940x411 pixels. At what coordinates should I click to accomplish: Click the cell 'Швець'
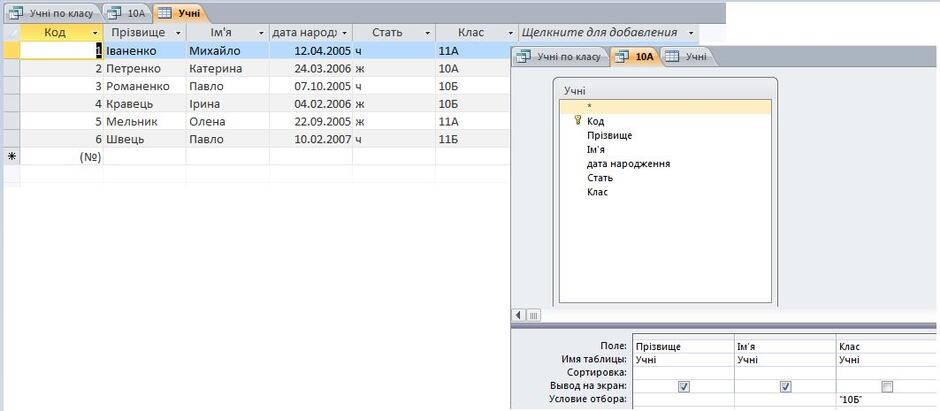tap(144, 140)
